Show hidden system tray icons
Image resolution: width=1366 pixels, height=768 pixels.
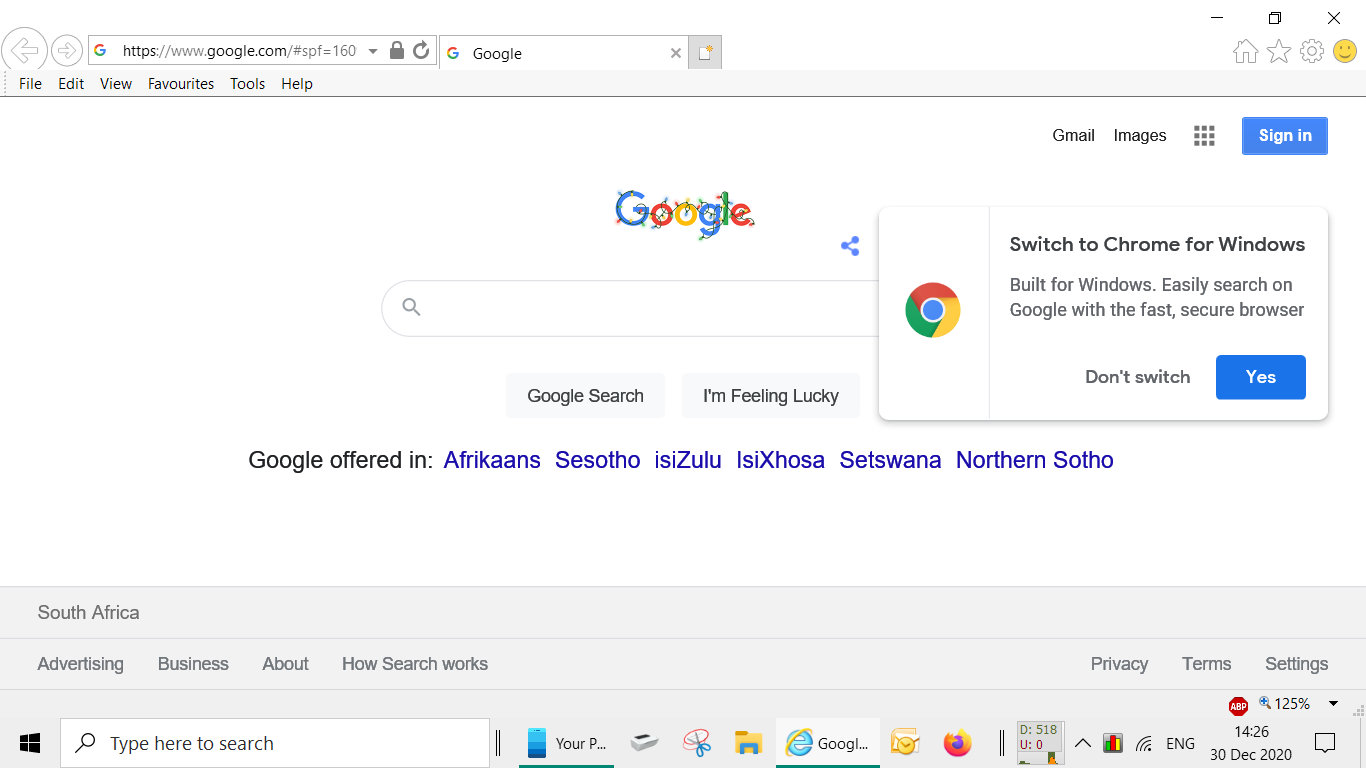coord(1082,743)
